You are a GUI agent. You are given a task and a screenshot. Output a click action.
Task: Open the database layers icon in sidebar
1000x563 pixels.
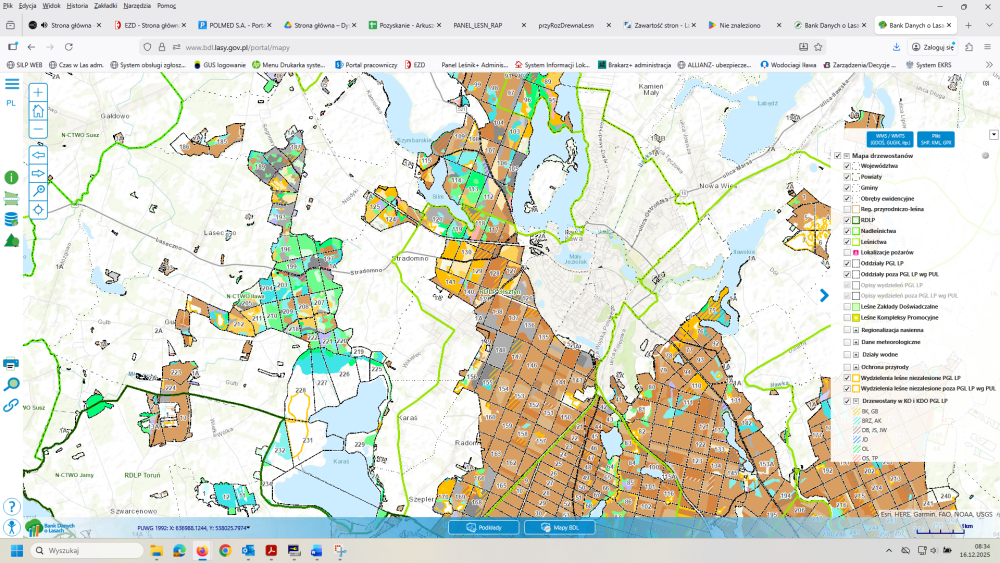(12, 219)
